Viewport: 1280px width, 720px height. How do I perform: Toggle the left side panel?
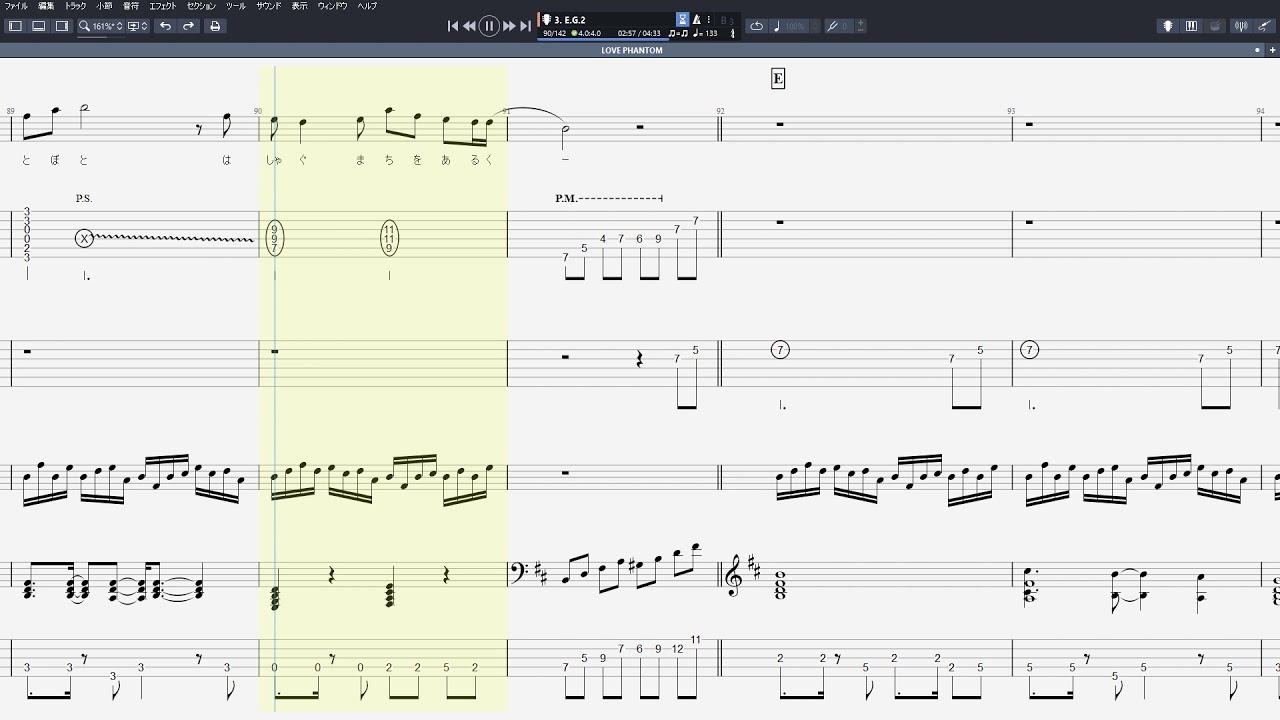[x=15, y=26]
